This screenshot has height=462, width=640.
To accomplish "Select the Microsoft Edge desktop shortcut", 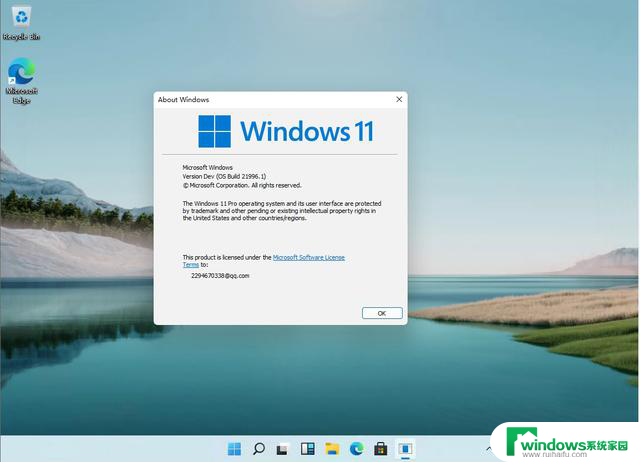I will (x=21, y=80).
